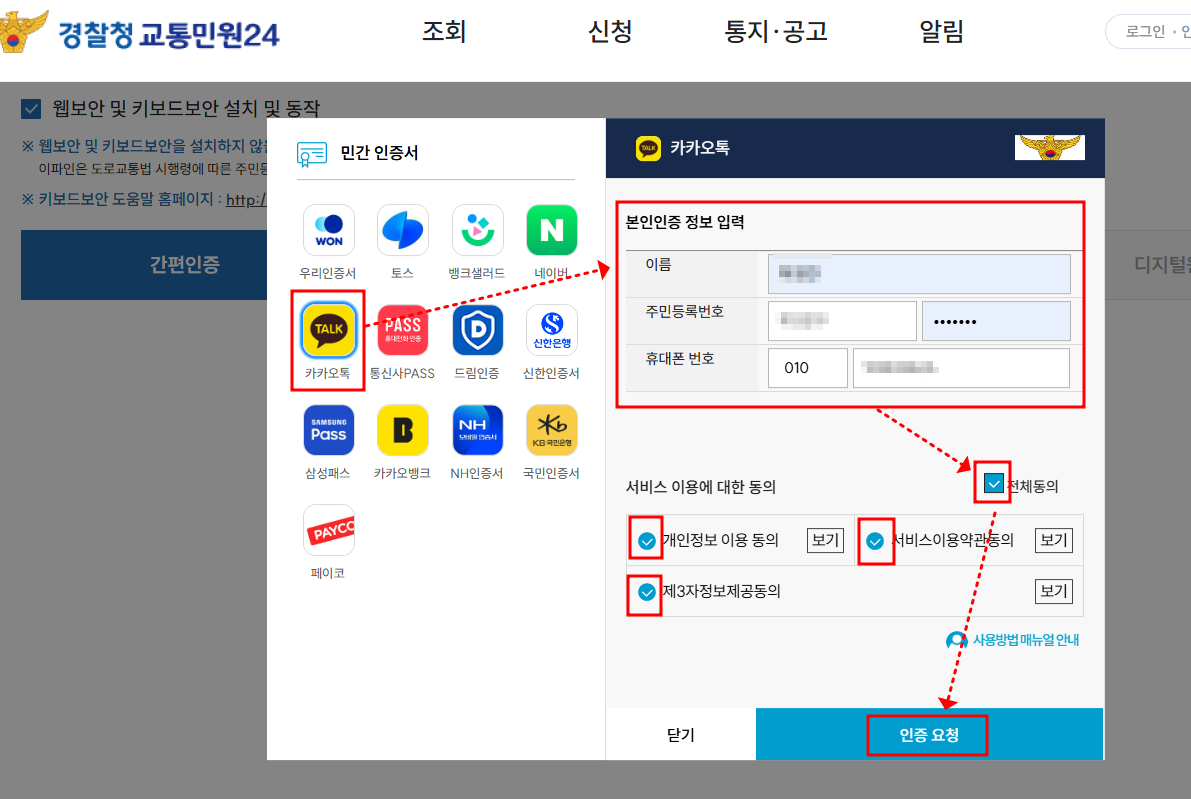Open 경찰청 교통민원24 home logo
Viewport: 1191px width, 799px height.
(141, 33)
